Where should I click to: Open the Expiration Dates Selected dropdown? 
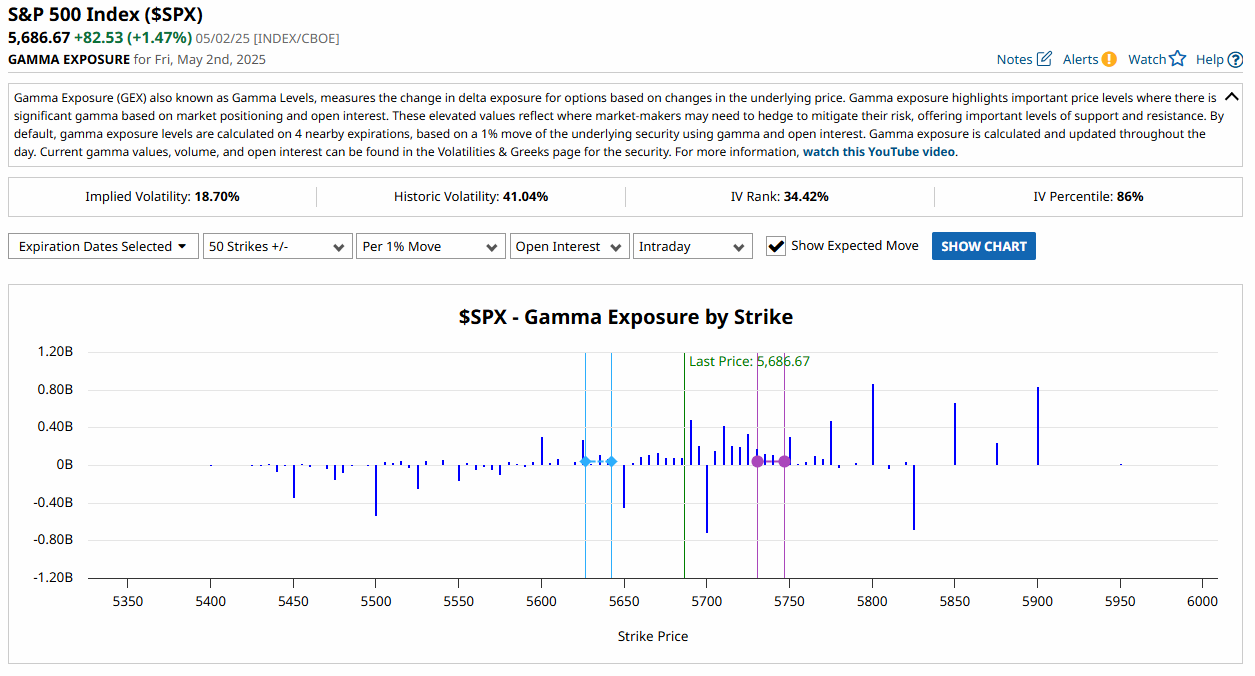(x=103, y=246)
